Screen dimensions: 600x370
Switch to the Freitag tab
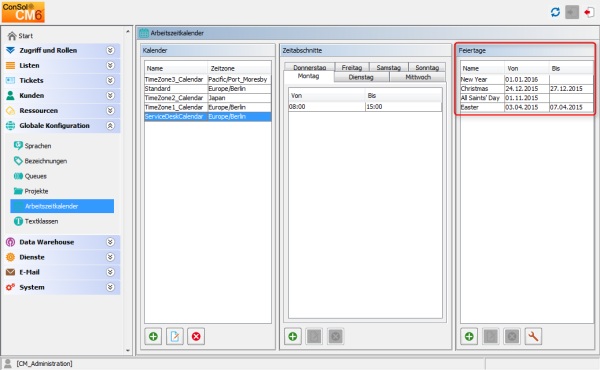[352, 67]
